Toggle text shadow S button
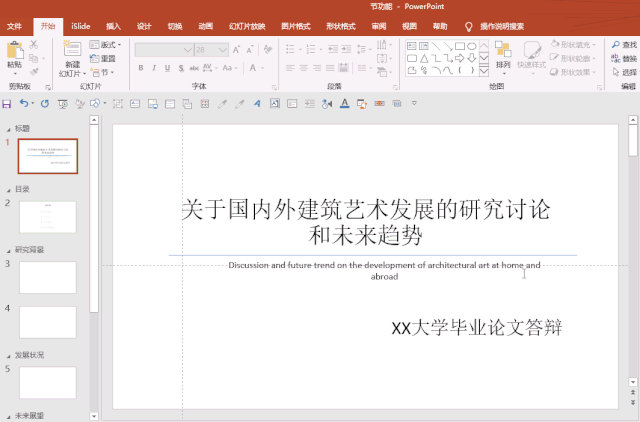This screenshot has height=422, width=640. (181, 68)
